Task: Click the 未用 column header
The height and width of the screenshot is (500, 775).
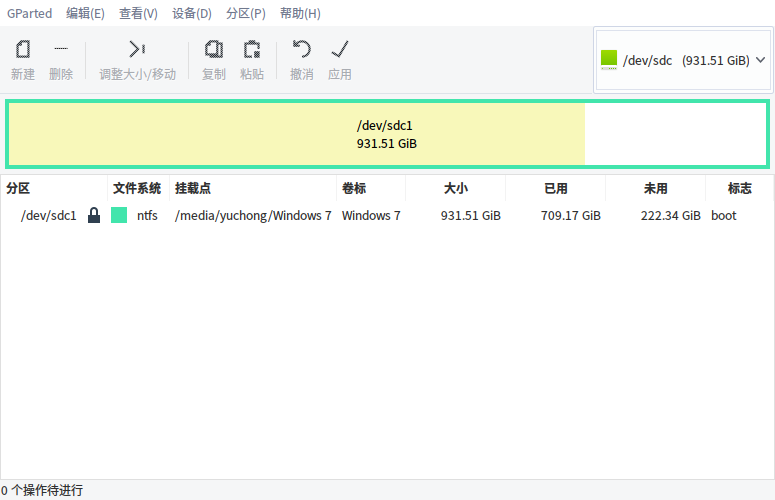Action: point(655,188)
